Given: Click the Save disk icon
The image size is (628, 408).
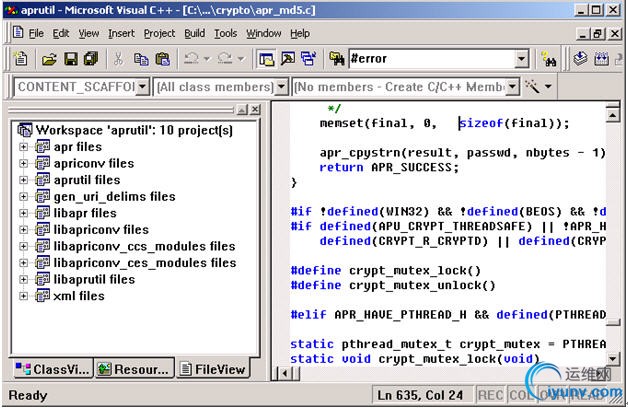Looking at the screenshot, I should point(71,59).
